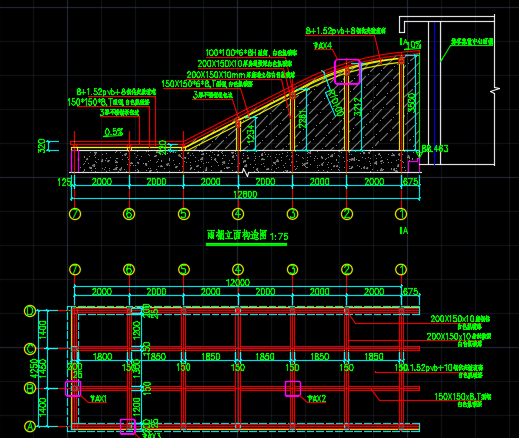This screenshot has width=519, height=438.
Task: Select the 10% slope label
Action: point(414,45)
